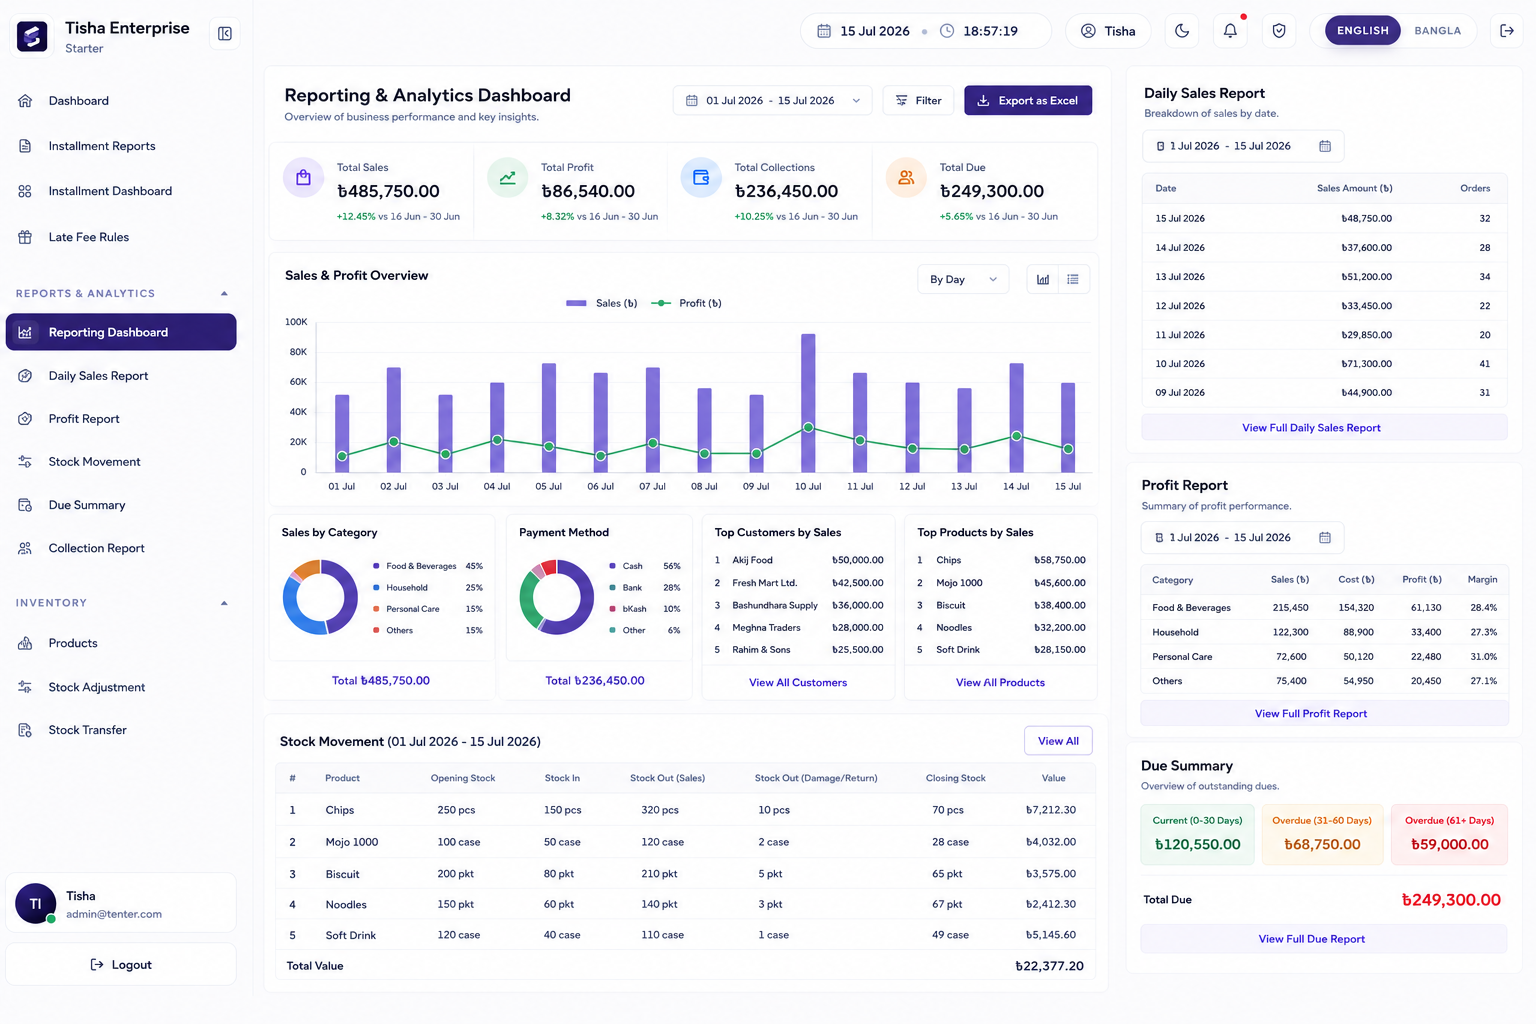Open calendar icon in Daily Sales Report date field

[1325, 146]
